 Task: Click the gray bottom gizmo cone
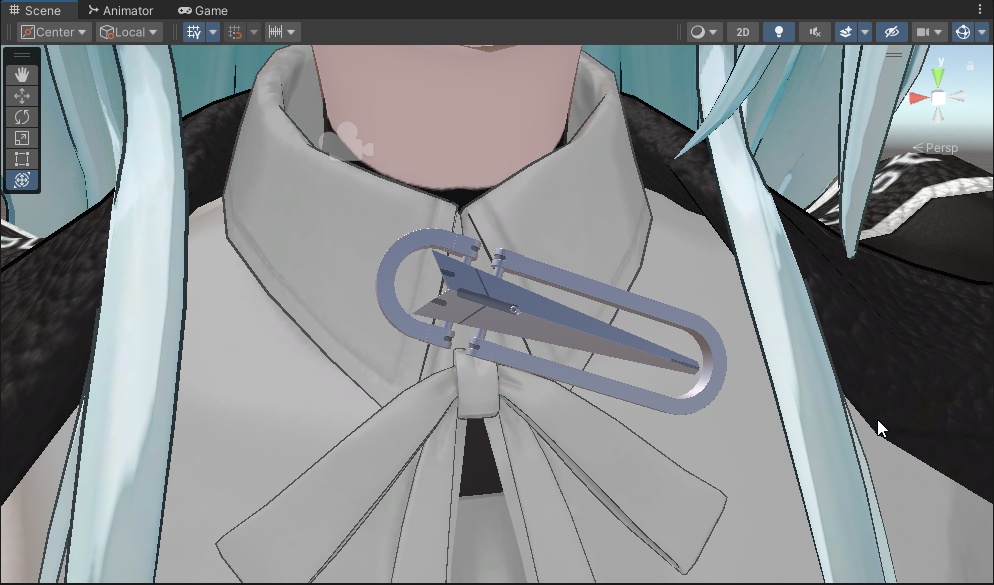[938, 114]
